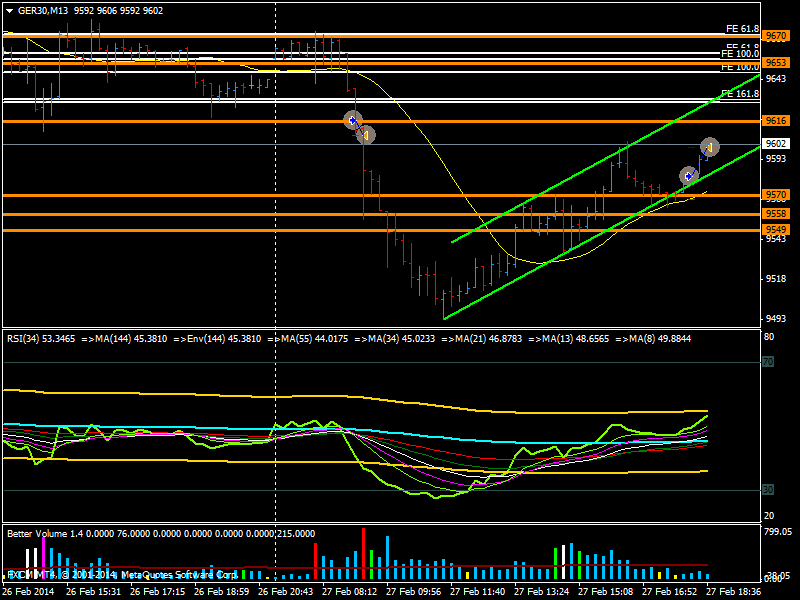Image resolution: width=800 pixels, height=600 pixels.
Task: Select the 9570 orange price tag
Action: [x=776, y=195]
